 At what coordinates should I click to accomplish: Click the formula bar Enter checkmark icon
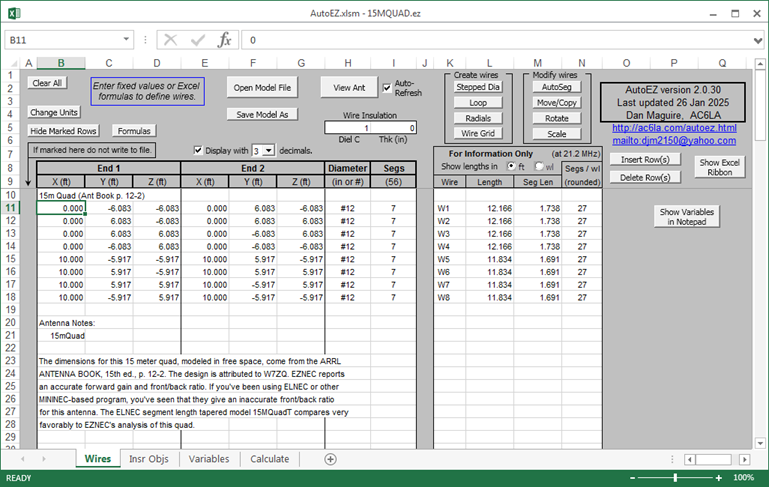(196, 40)
